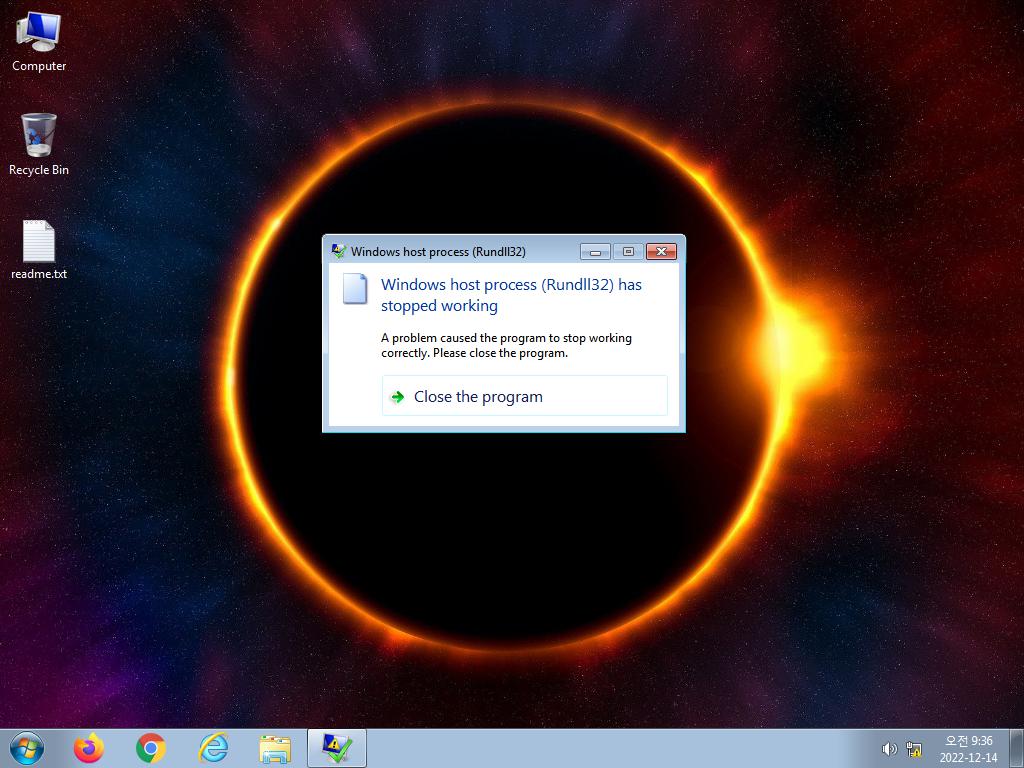Open the Windows Start menu
The height and width of the screenshot is (768, 1024).
(27, 748)
